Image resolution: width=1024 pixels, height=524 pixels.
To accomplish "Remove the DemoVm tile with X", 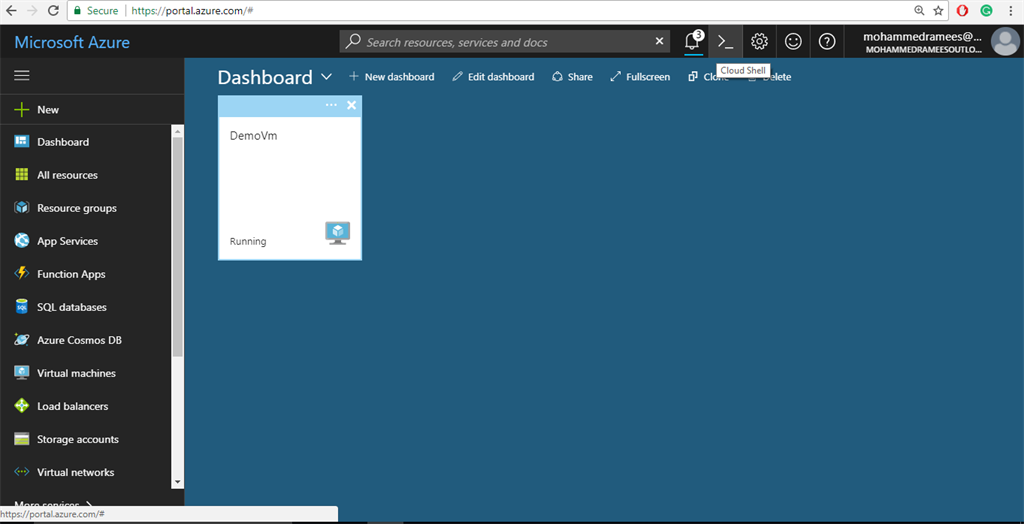I will [x=351, y=105].
